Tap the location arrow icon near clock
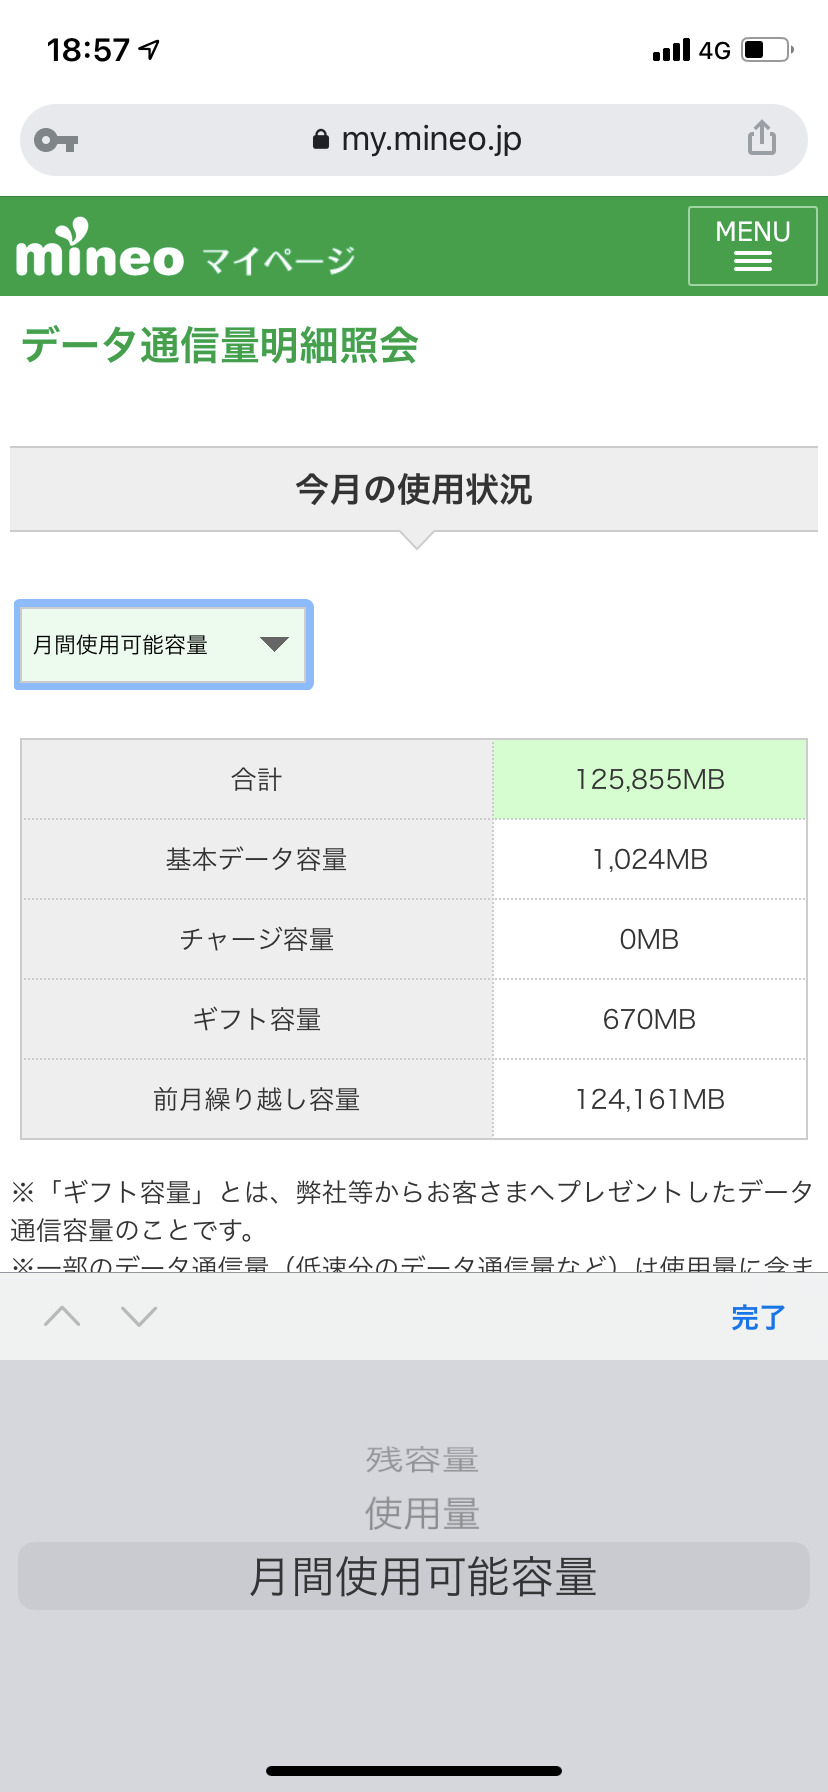Image resolution: width=828 pixels, height=1792 pixels. (150, 49)
